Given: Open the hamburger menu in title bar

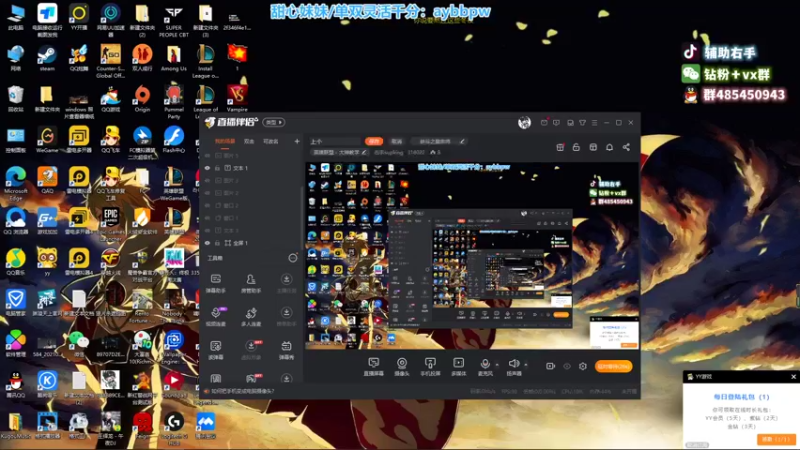Looking at the screenshot, I should 594,123.
